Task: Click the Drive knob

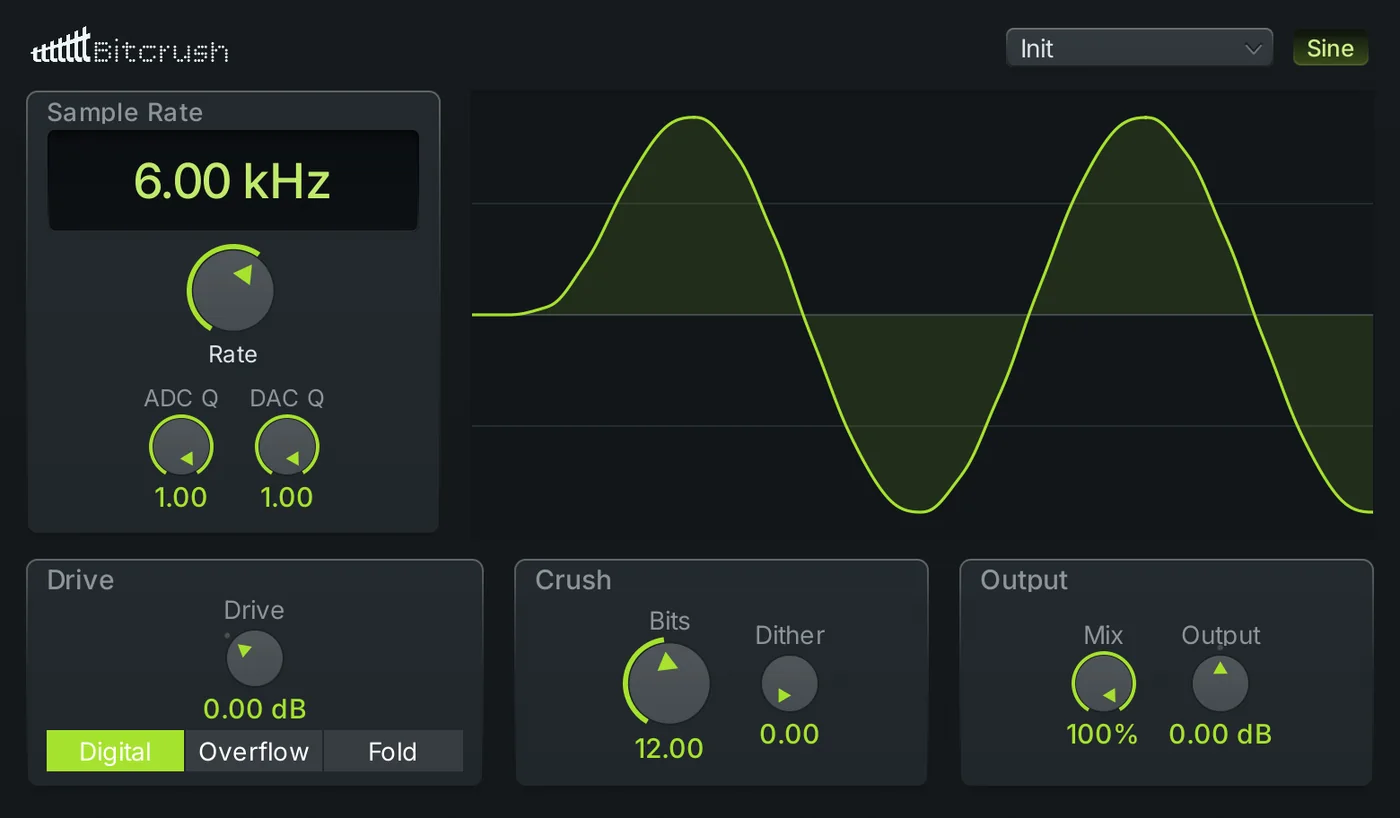Action: [x=254, y=658]
